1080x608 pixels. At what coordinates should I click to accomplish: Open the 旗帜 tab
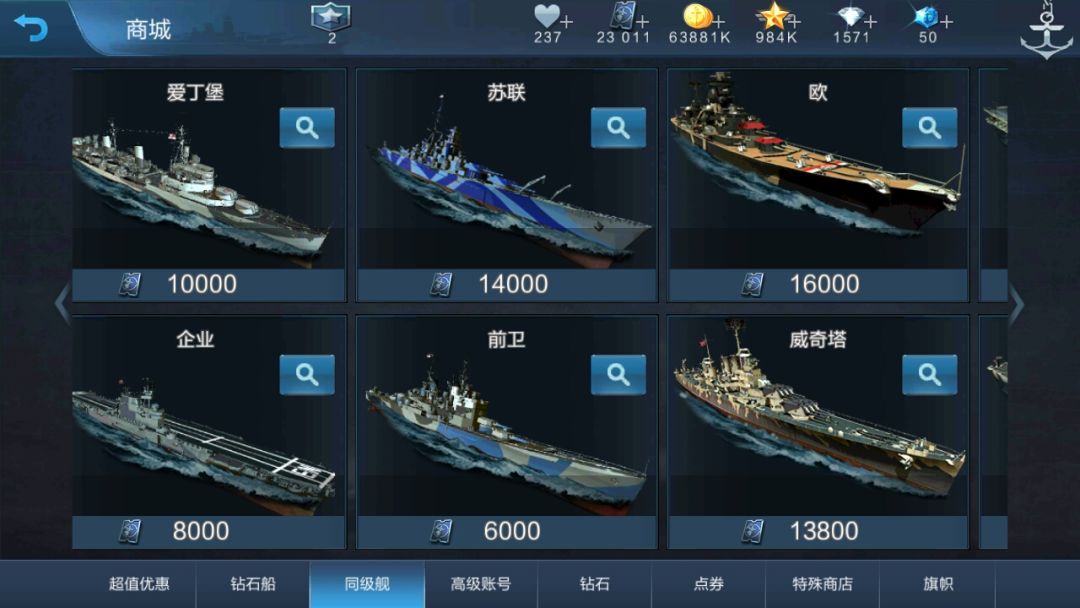click(937, 584)
